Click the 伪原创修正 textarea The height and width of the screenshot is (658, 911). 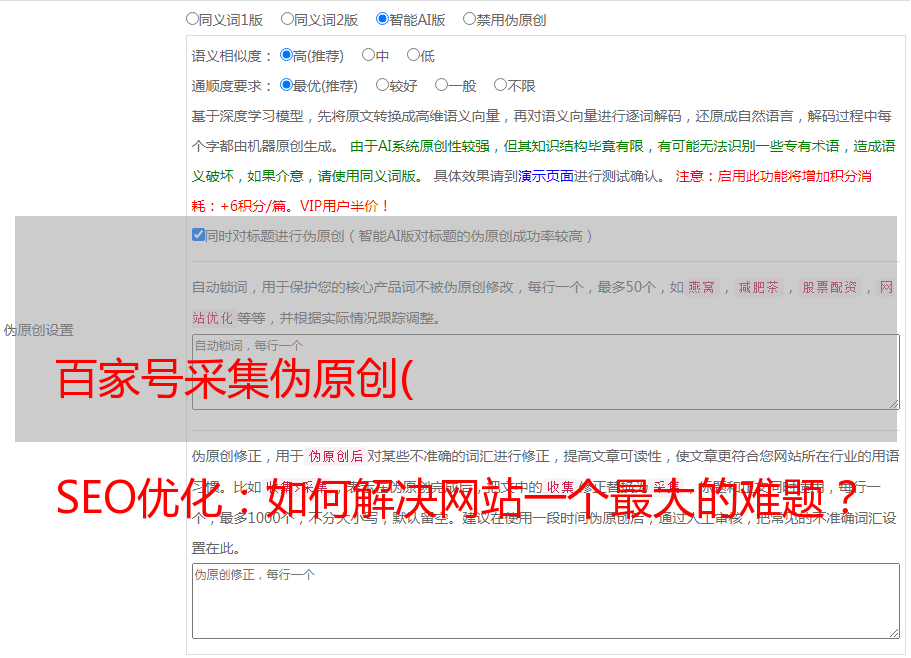[546, 601]
